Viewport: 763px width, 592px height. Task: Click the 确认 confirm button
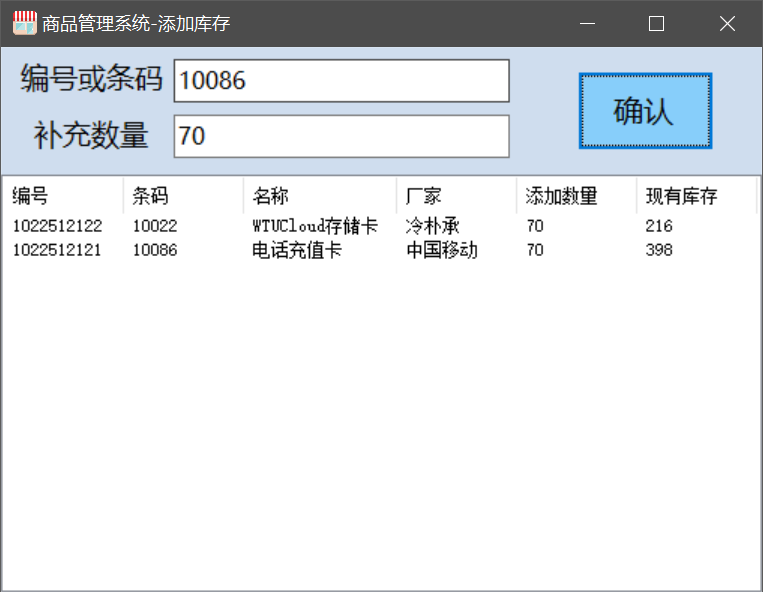(x=645, y=111)
